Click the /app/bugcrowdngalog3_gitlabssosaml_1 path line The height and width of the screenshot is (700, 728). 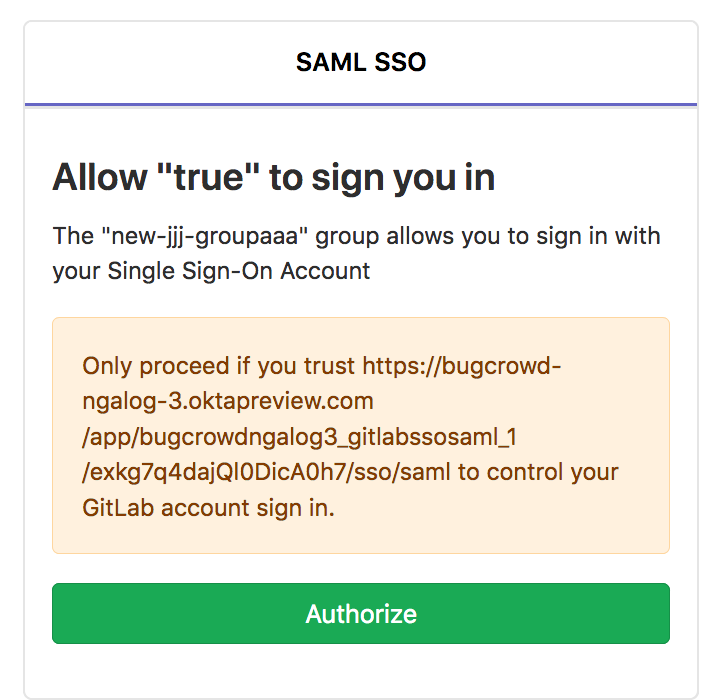pos(300,437)
